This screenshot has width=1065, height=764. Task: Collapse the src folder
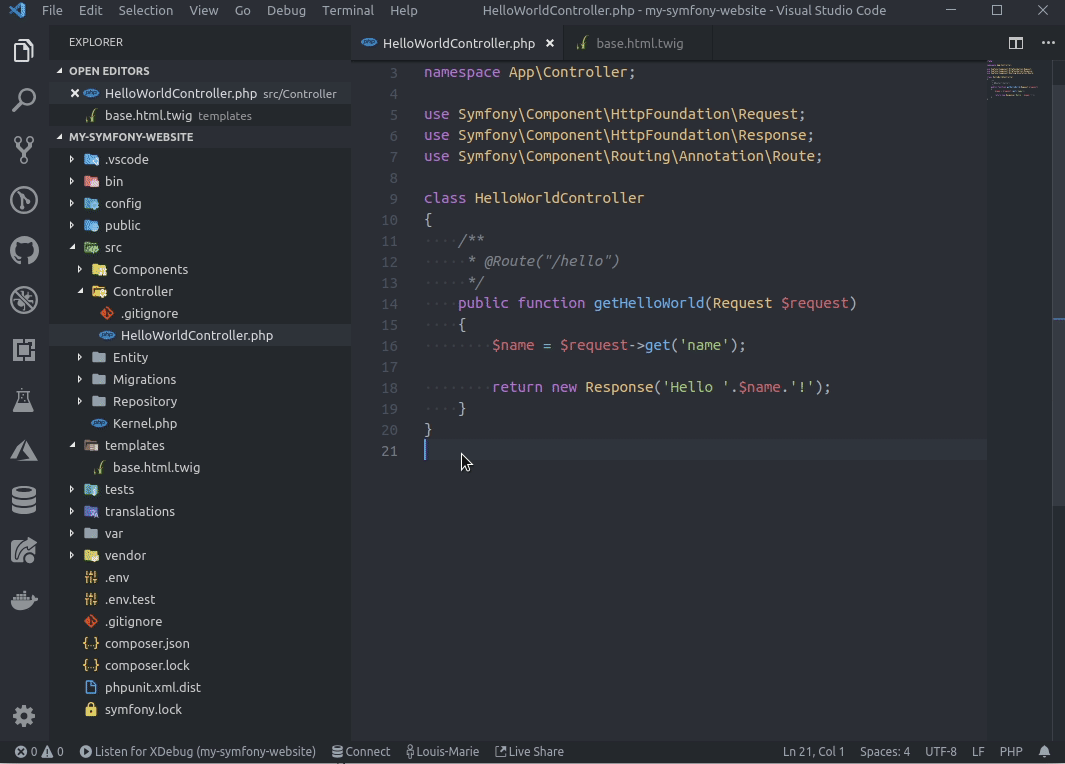coord(72,247)
